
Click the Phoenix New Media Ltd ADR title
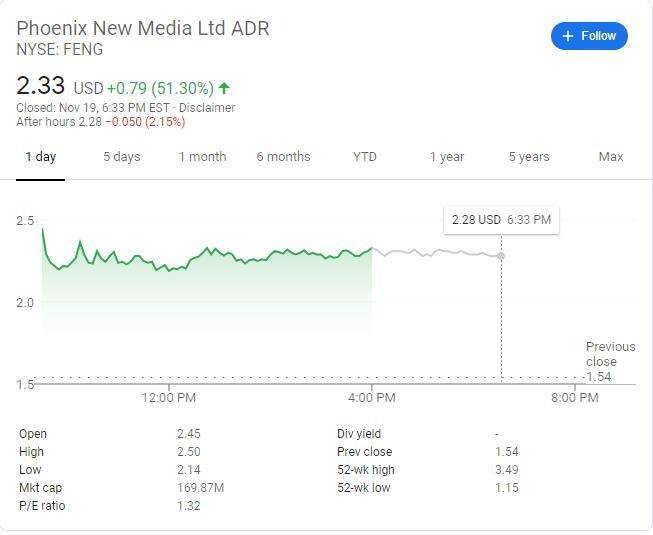pos(143,27)
